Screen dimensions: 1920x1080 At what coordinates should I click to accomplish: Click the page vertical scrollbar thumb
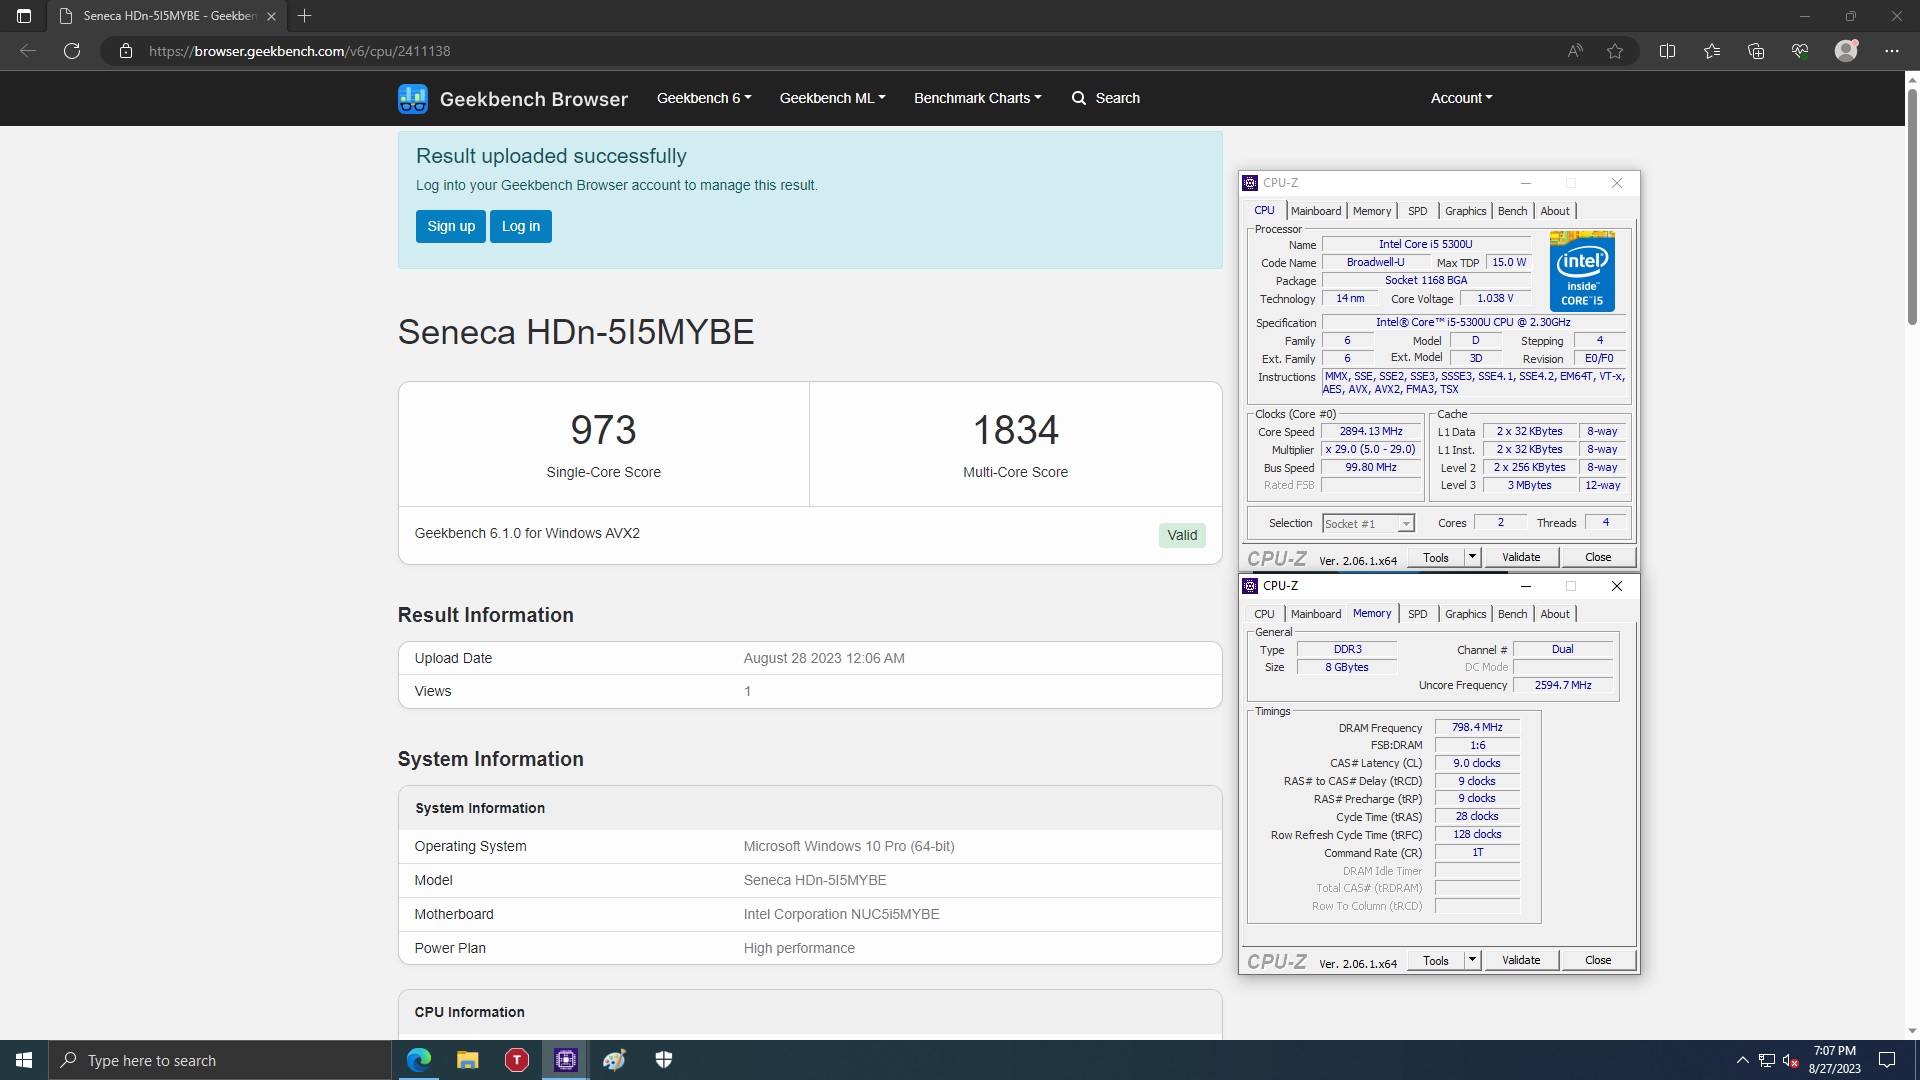(x=1912, y=206)
